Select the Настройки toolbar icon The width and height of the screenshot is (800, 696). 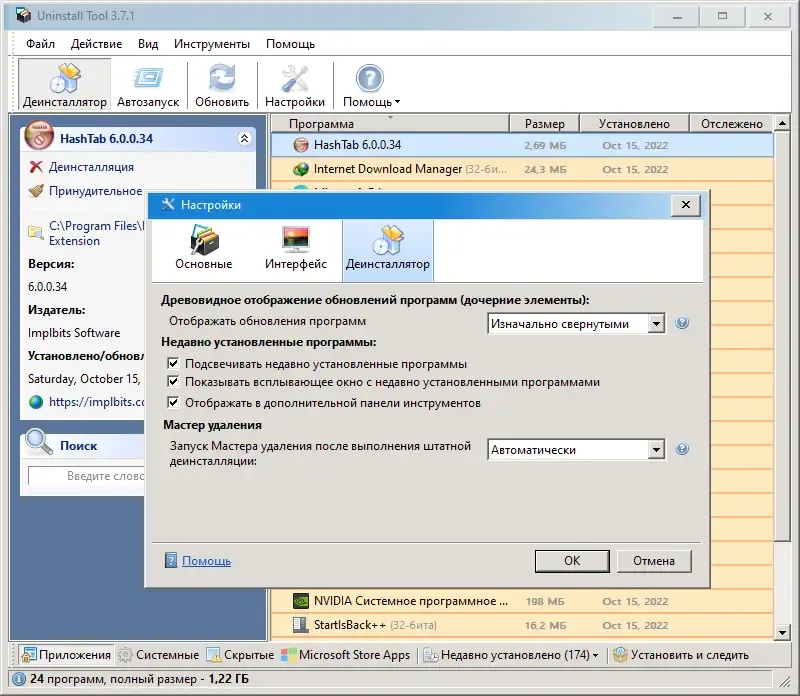point(294,84)
